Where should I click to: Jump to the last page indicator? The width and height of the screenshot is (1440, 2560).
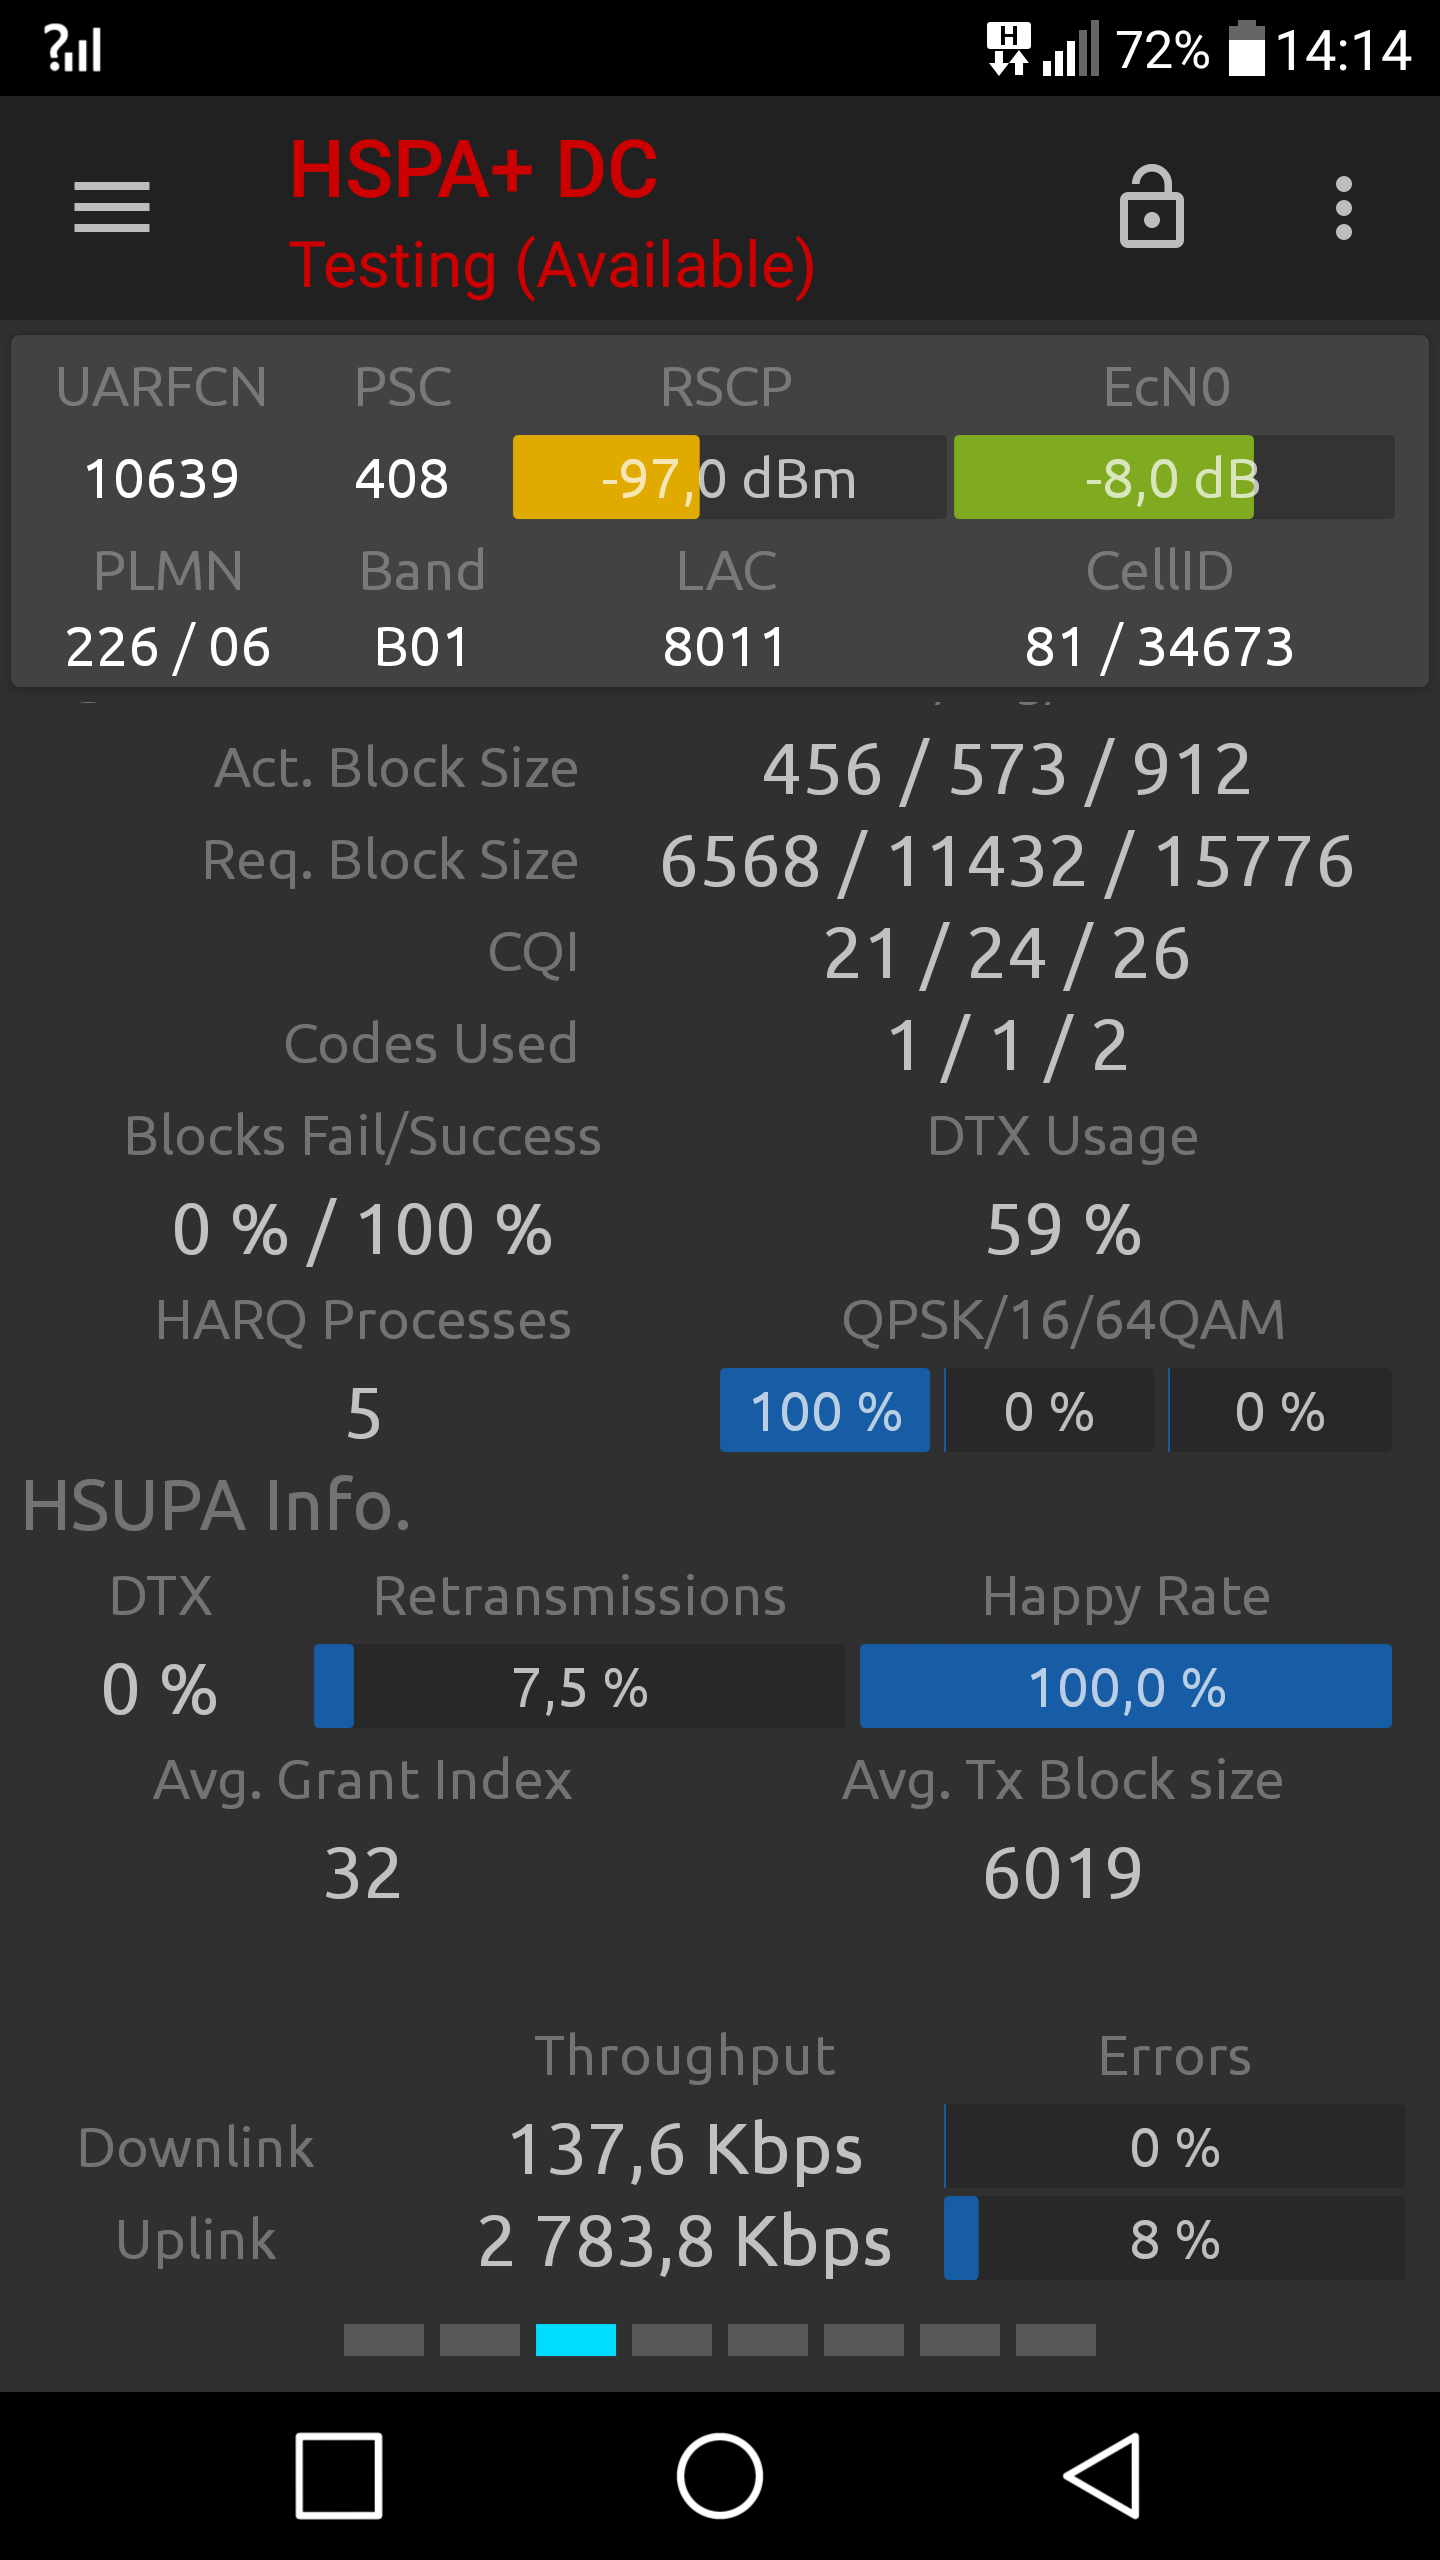click(1056, 2340)
